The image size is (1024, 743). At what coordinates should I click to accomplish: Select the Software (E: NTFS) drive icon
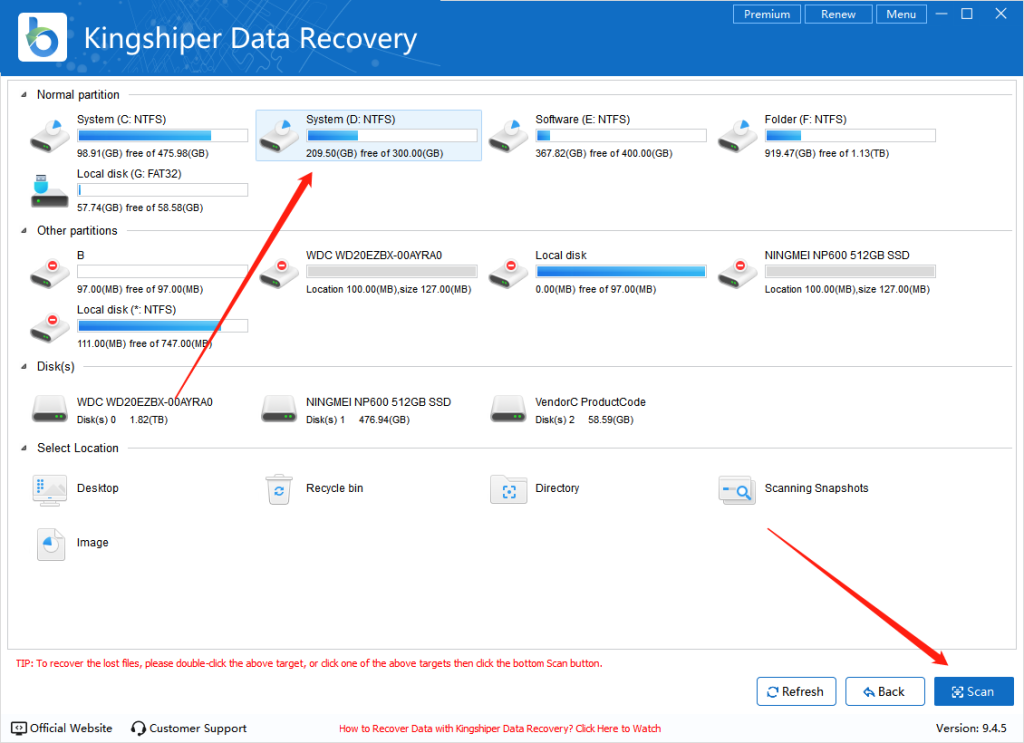click(x=508, y=136)
